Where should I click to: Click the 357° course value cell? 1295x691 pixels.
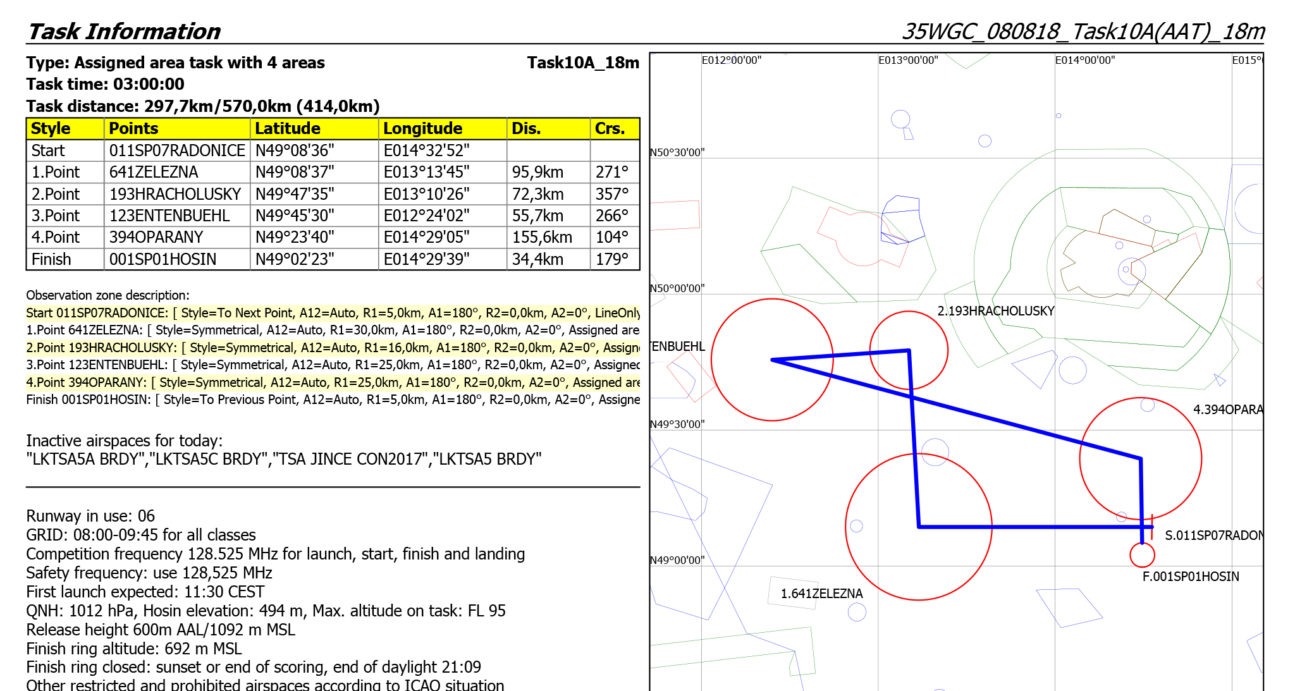tap(611, 194)
